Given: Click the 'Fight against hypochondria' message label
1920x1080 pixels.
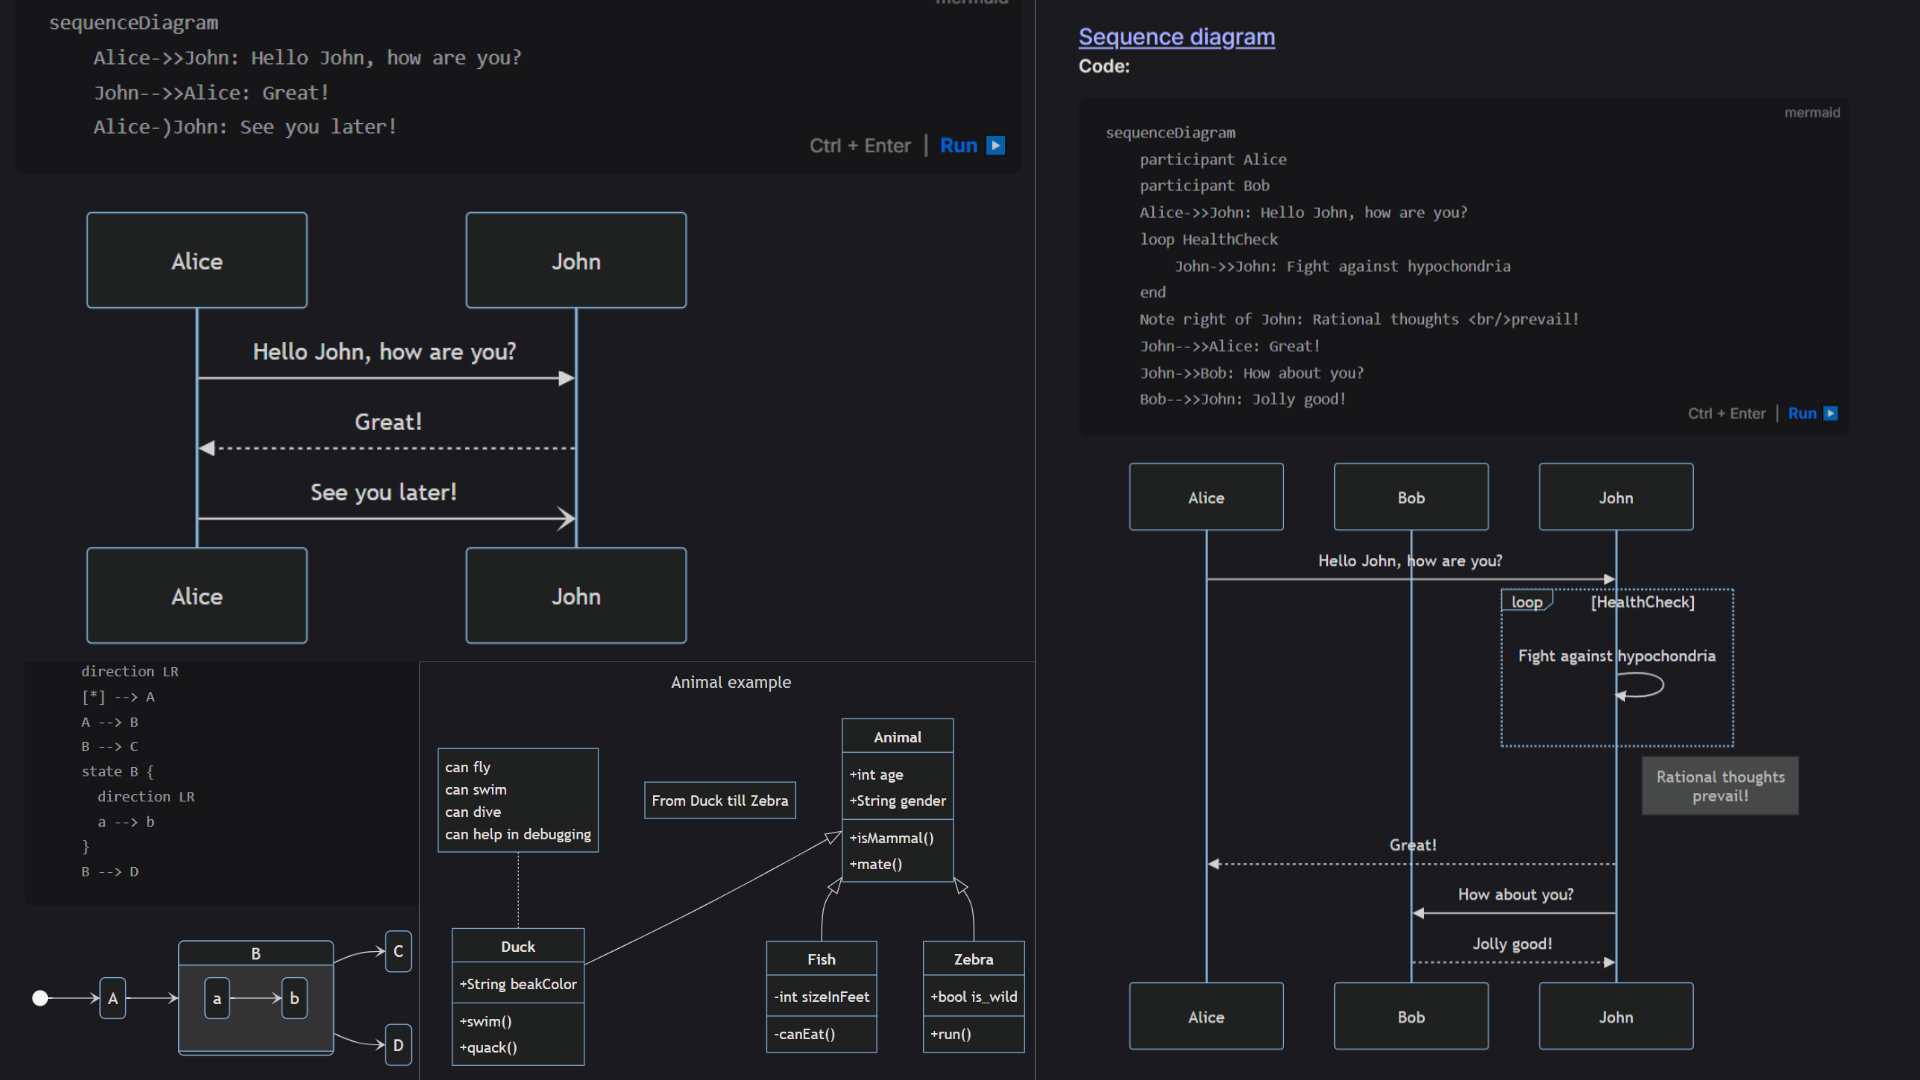Looking at the screenshot, I should (1616, 656).
